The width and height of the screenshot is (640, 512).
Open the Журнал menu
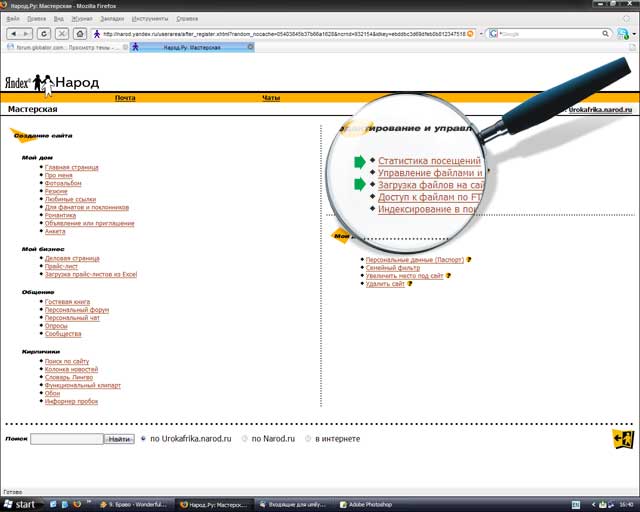click(x=82, y=19)
